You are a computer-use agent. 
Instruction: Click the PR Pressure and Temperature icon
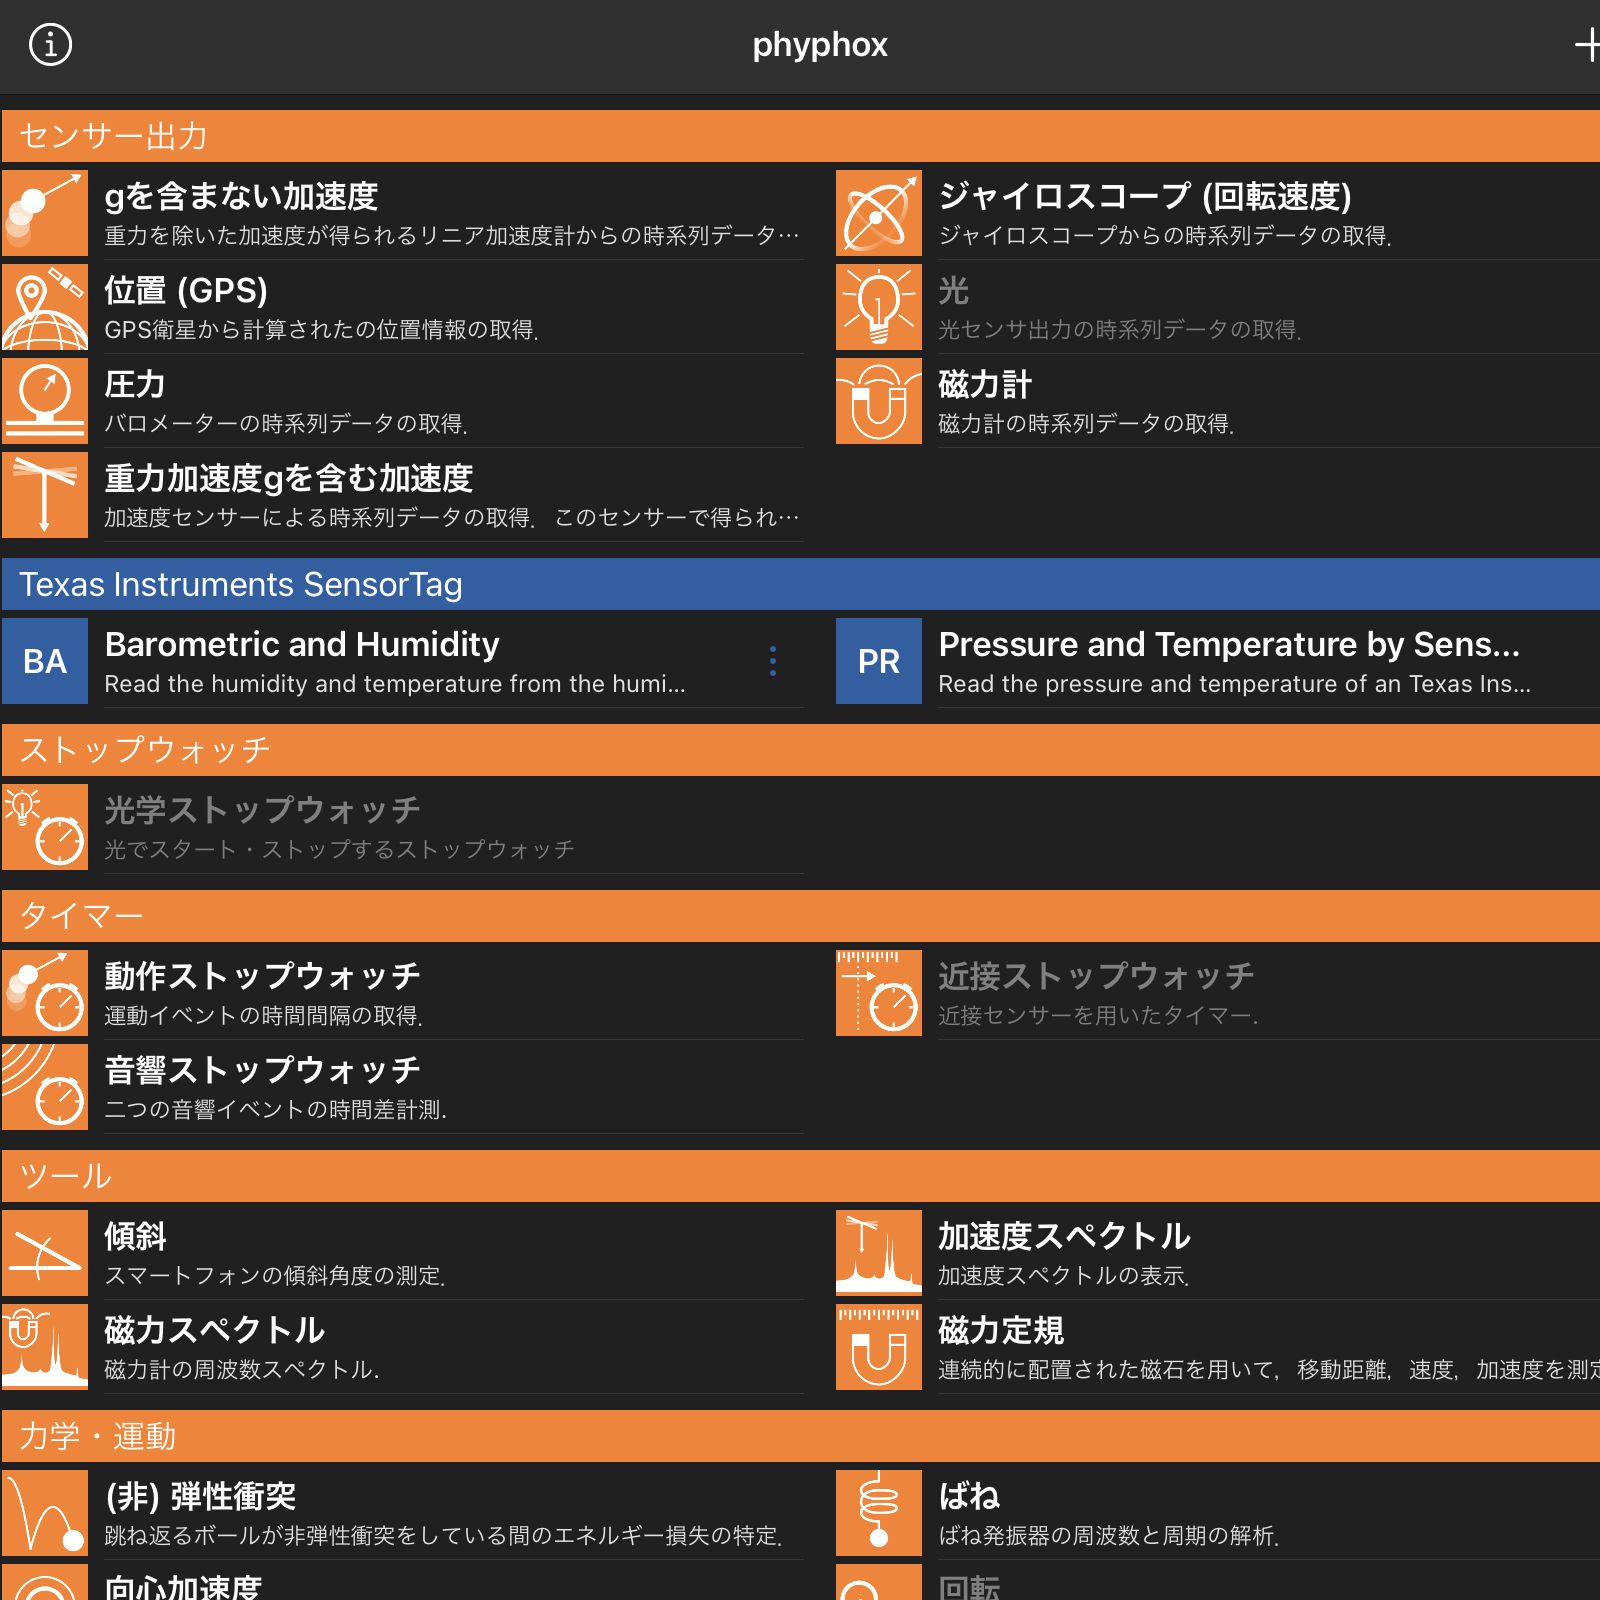879,661
